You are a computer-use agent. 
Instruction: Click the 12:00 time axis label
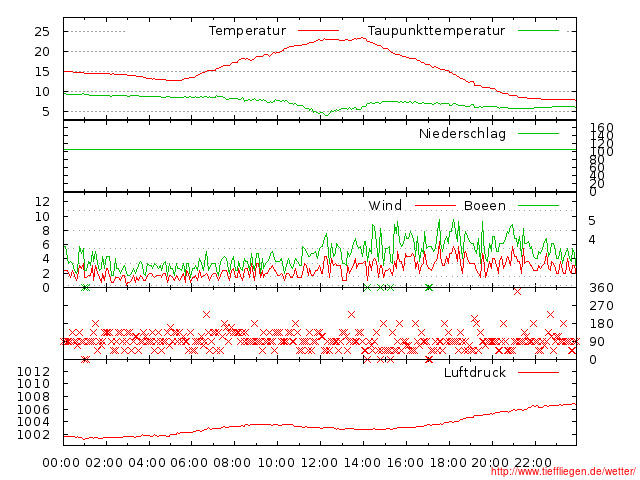[x=319, y=463]
